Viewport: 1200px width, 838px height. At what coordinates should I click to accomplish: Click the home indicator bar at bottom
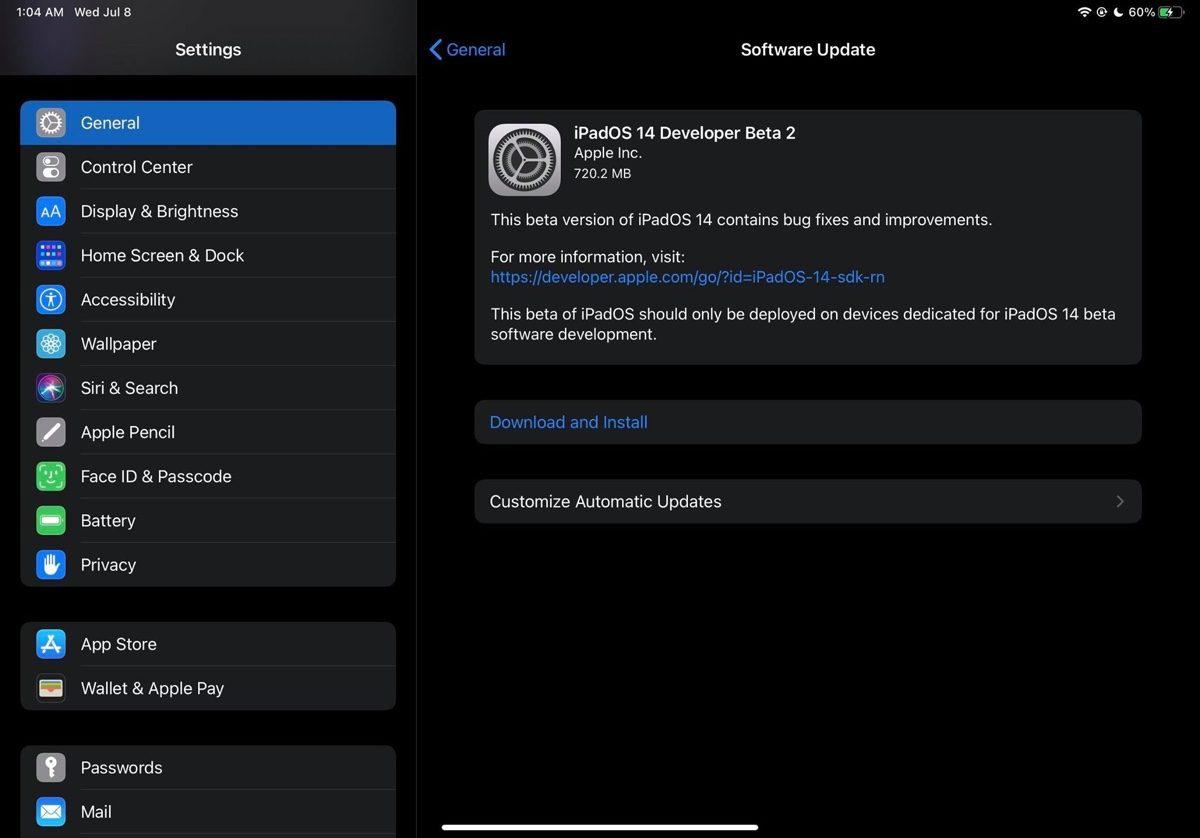click(600, 828)
